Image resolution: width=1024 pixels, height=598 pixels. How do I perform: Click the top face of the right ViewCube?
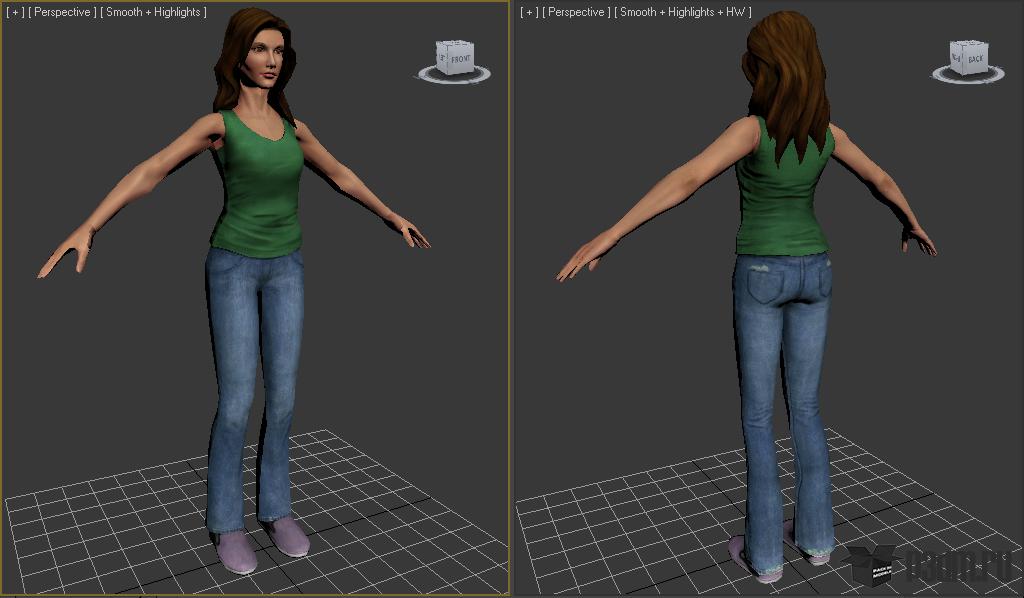pos(968,45)
